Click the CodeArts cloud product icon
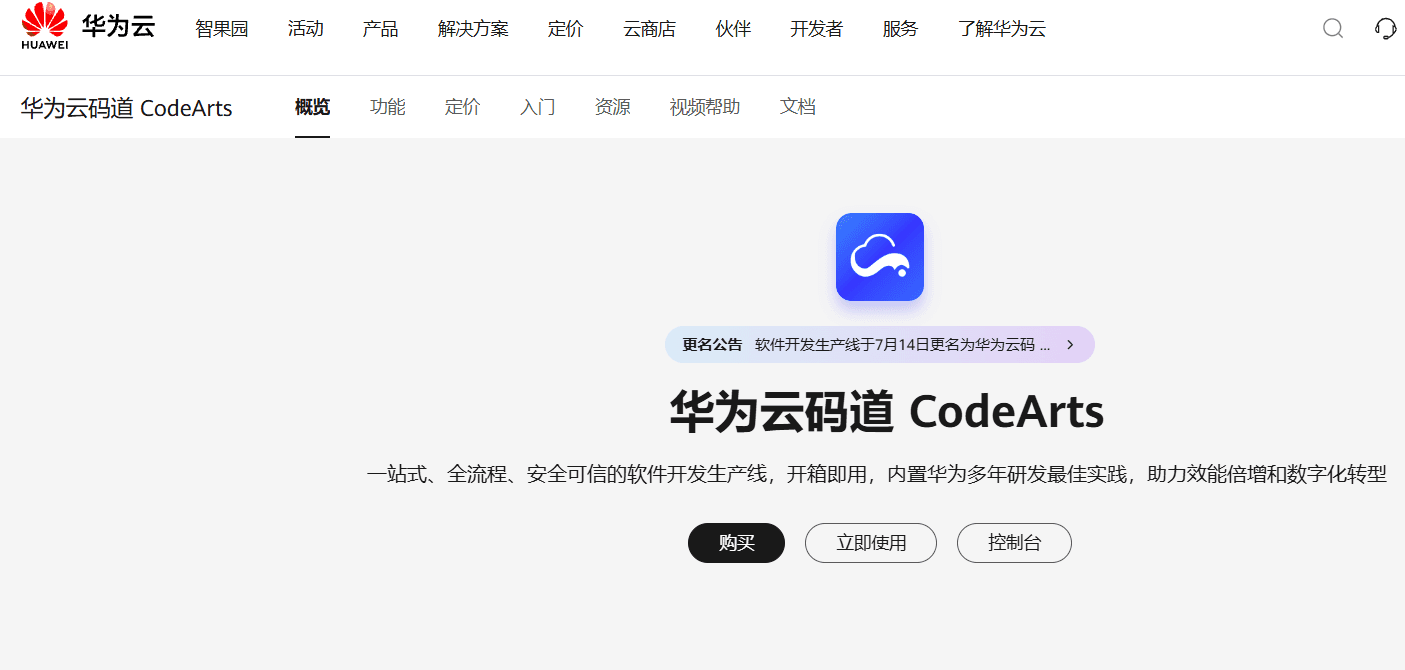The width and height of the screenshot is (1405, 670). pyautogui.click(x=880, y=257)
